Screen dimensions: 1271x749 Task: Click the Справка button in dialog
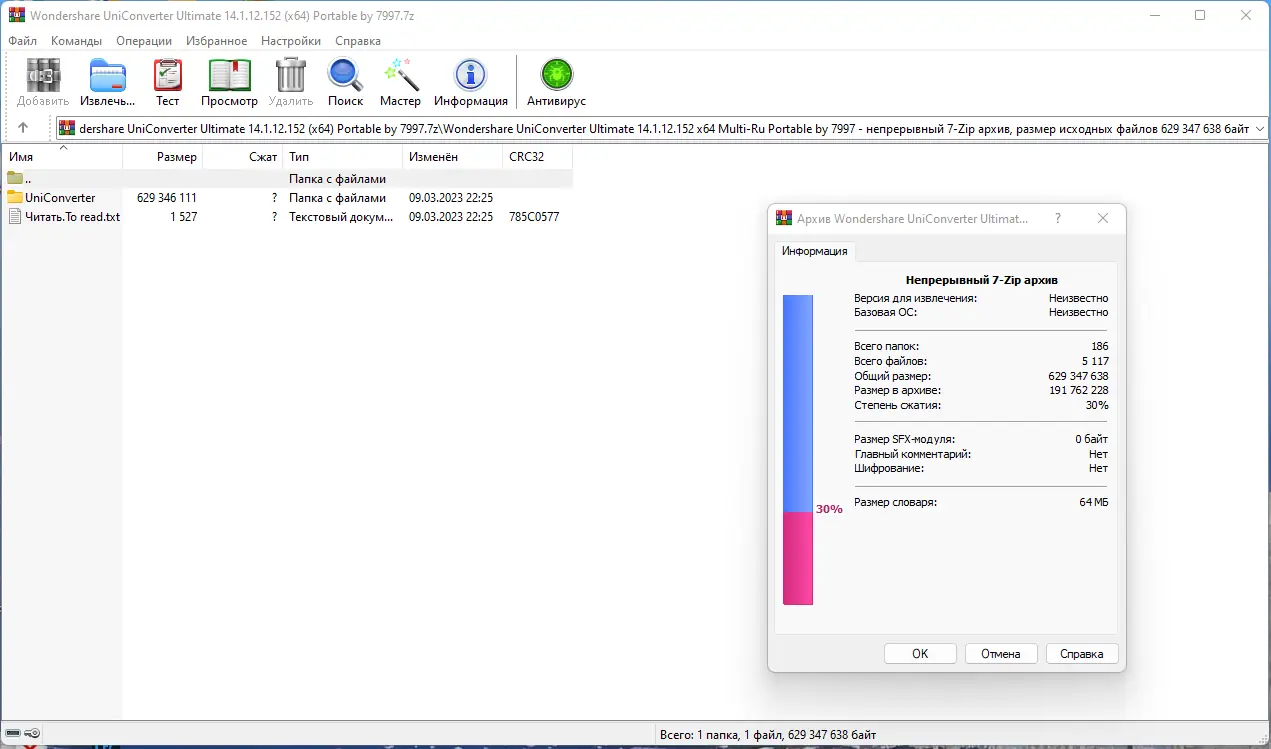1081,653
